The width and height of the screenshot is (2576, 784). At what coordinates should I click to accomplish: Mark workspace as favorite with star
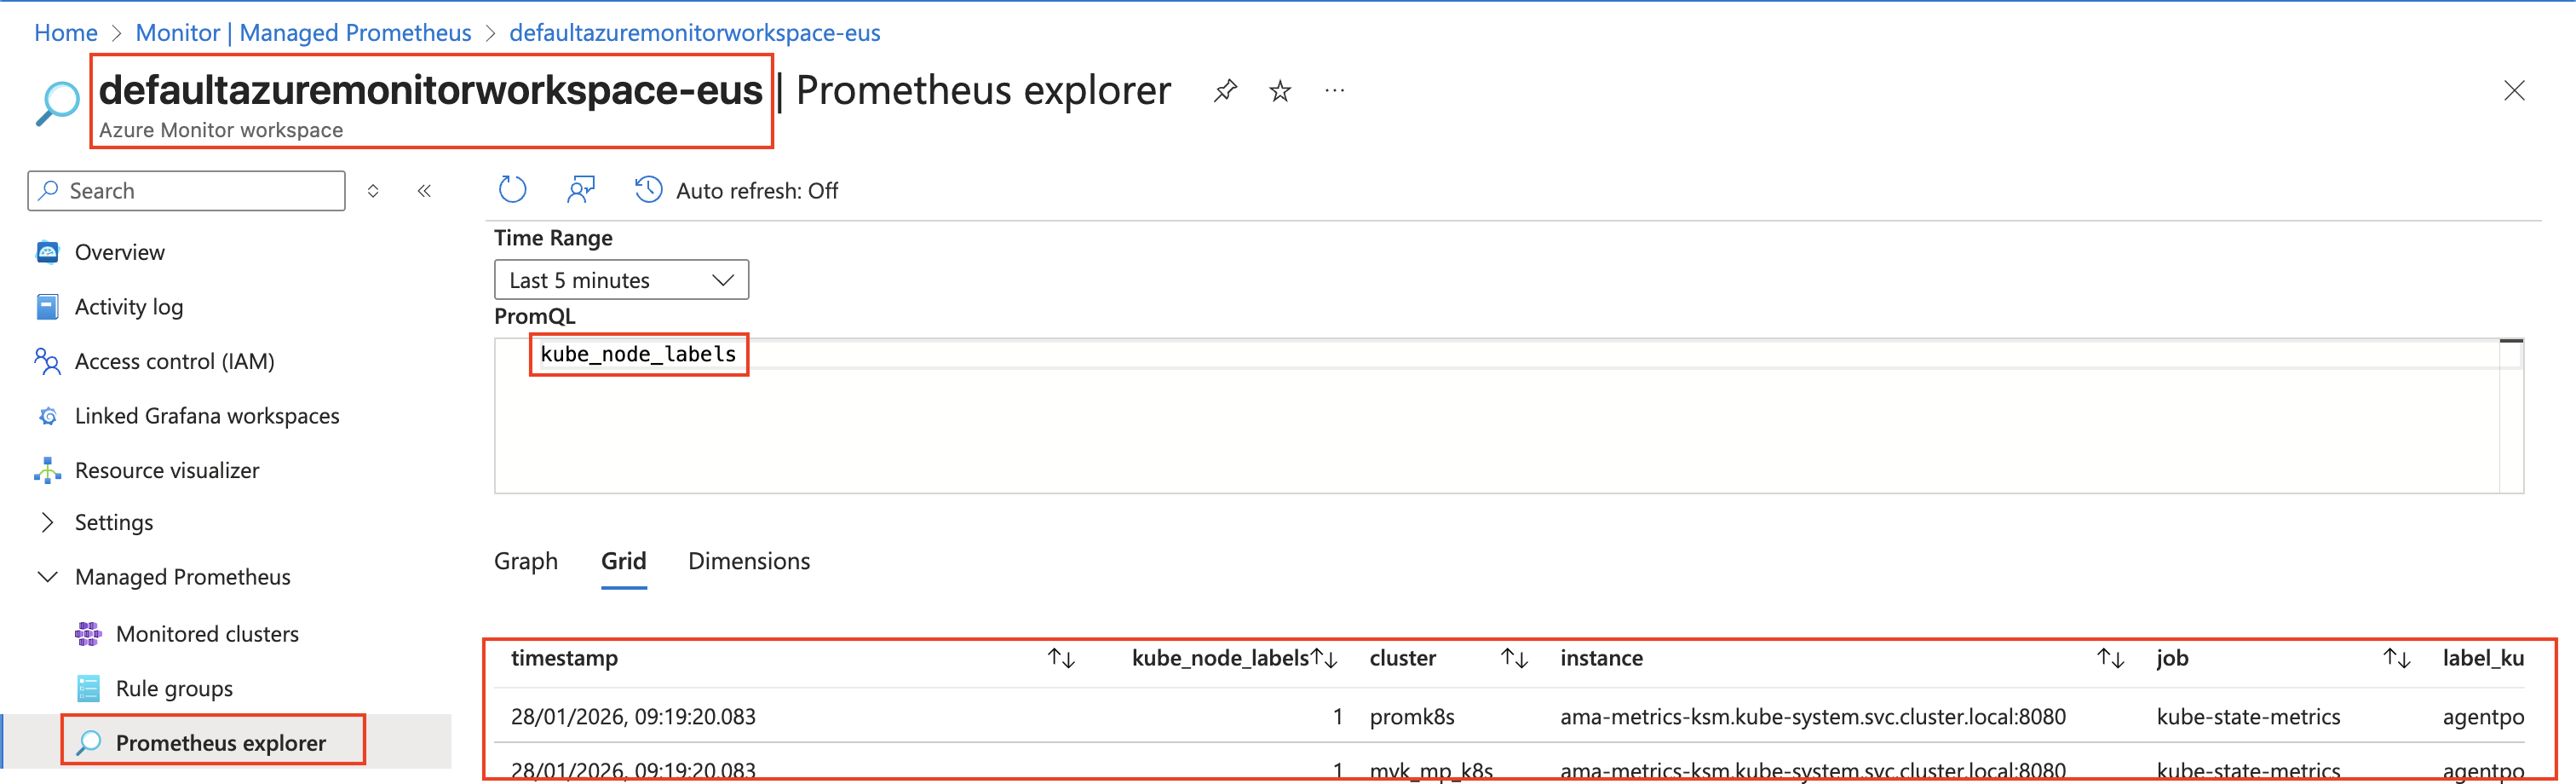[1280, 91]
